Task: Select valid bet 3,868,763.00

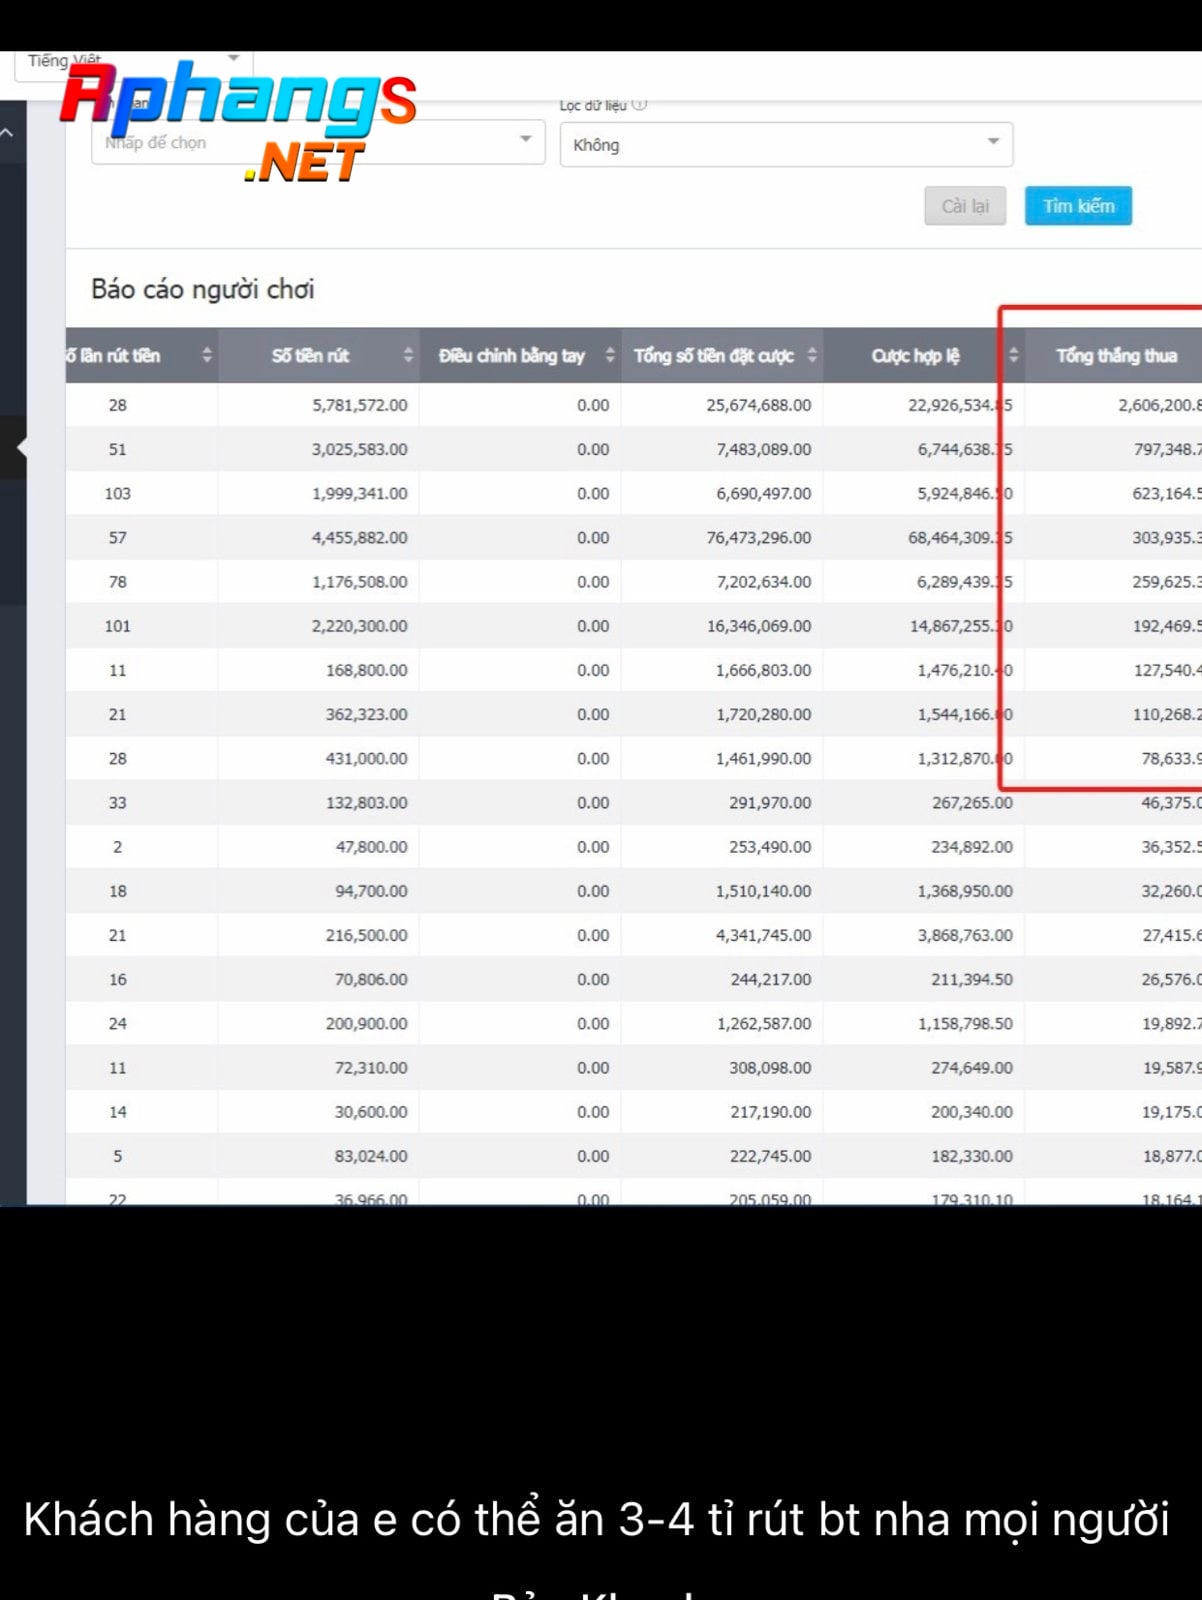Action: [x=965, y=935]
